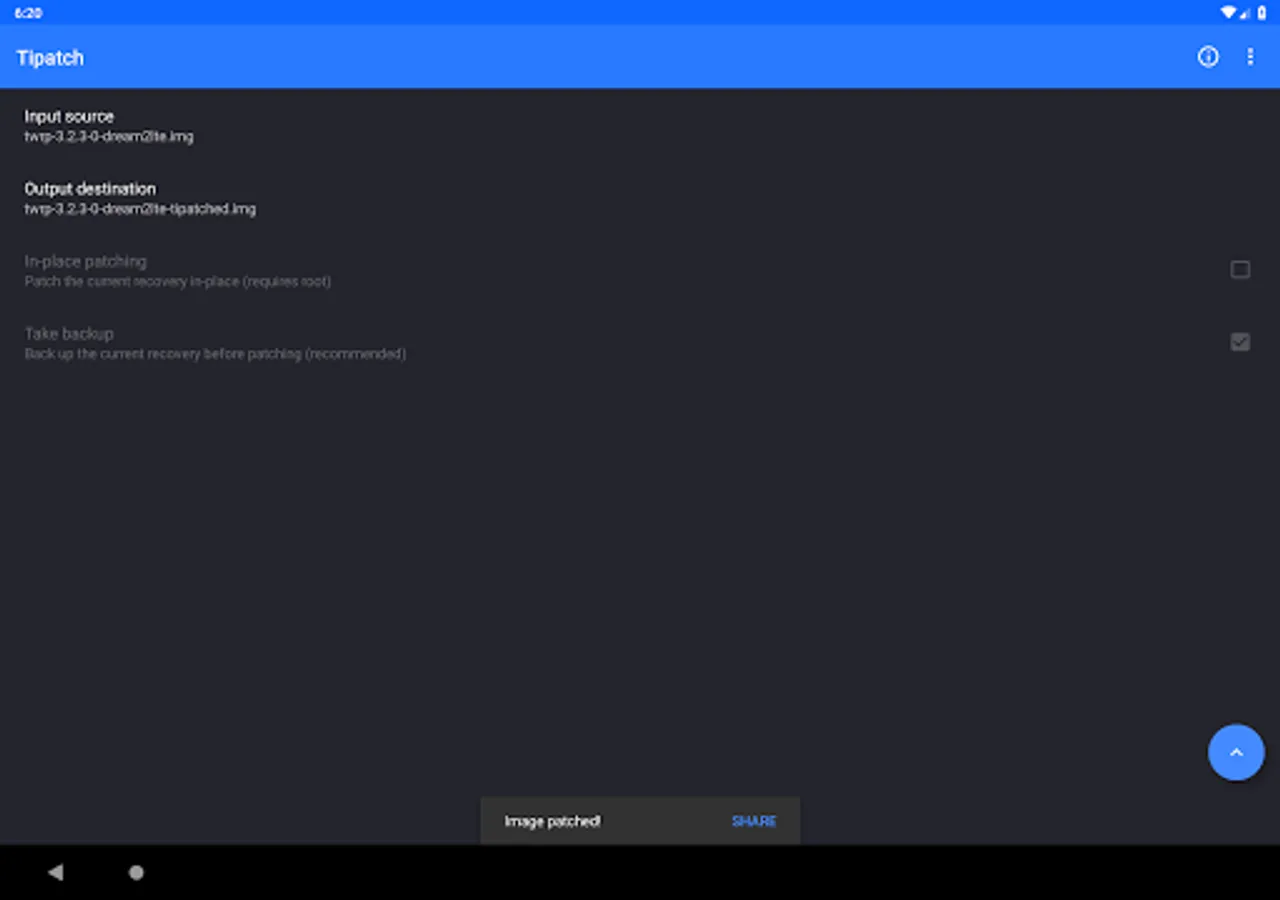1280x900 pixels.
Task: Open the info icon in app bar
Action: [x=1208, y=57]
